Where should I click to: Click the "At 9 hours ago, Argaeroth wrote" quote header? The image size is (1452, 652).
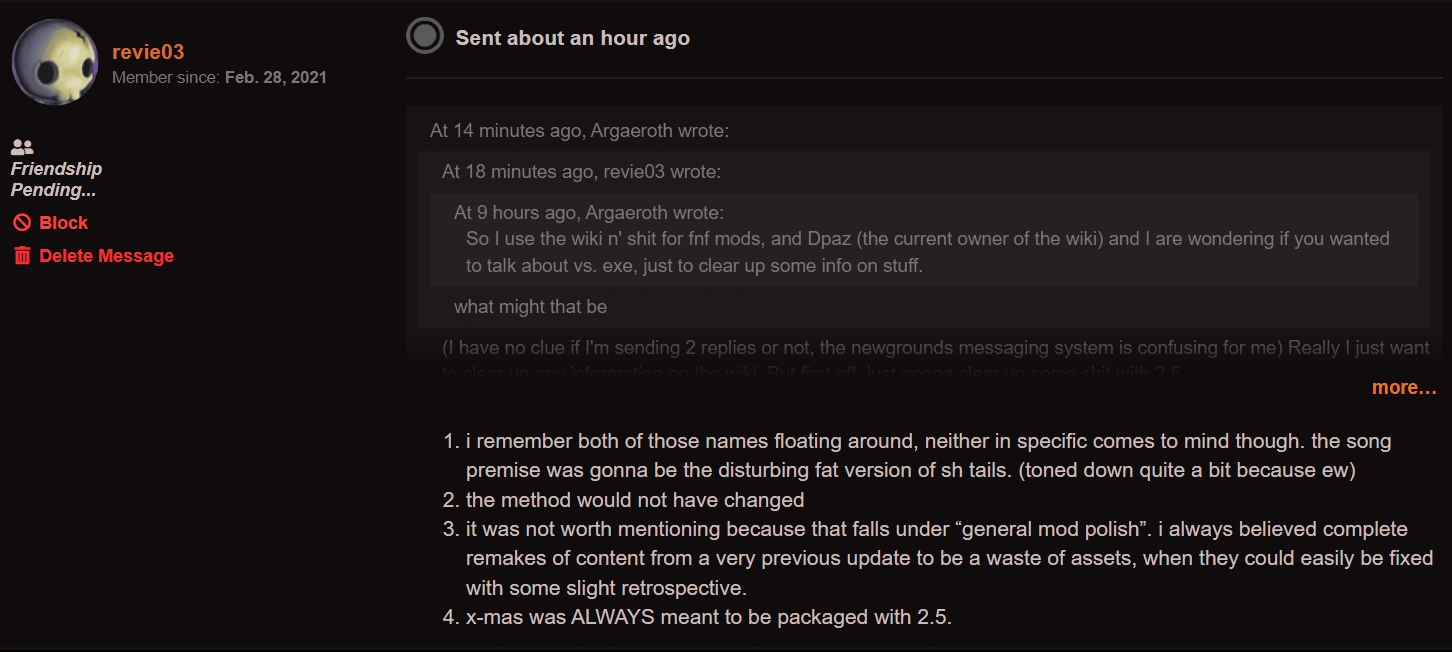pos(588,212)
